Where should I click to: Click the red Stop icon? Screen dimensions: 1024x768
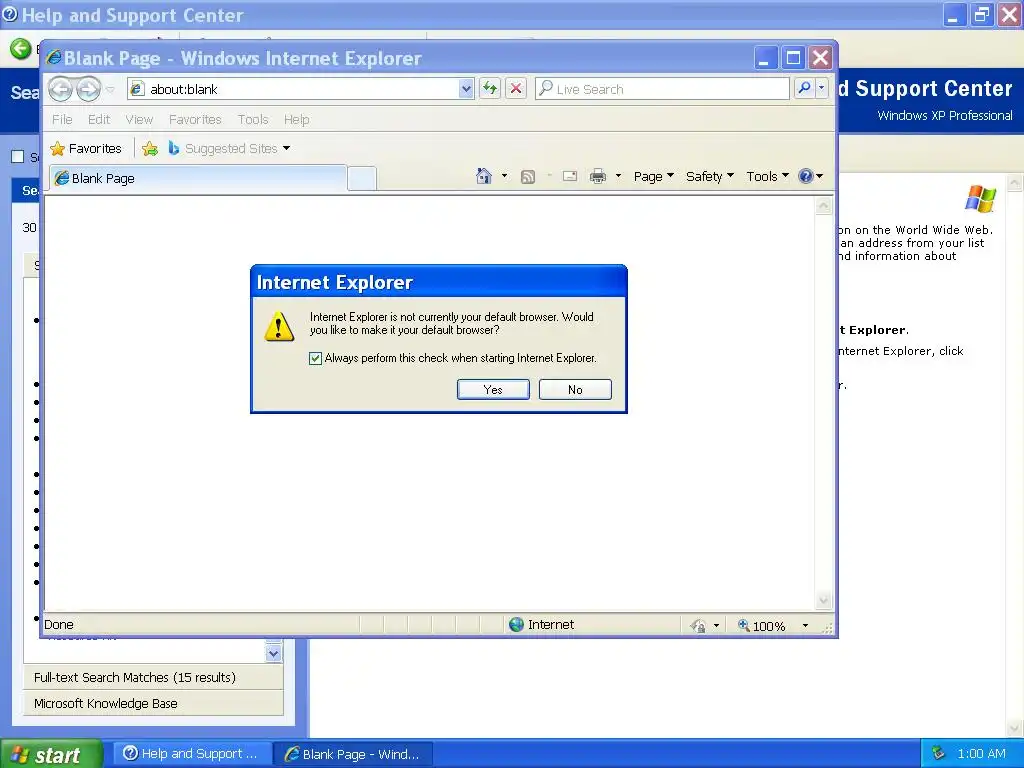(x=516, y=88)
